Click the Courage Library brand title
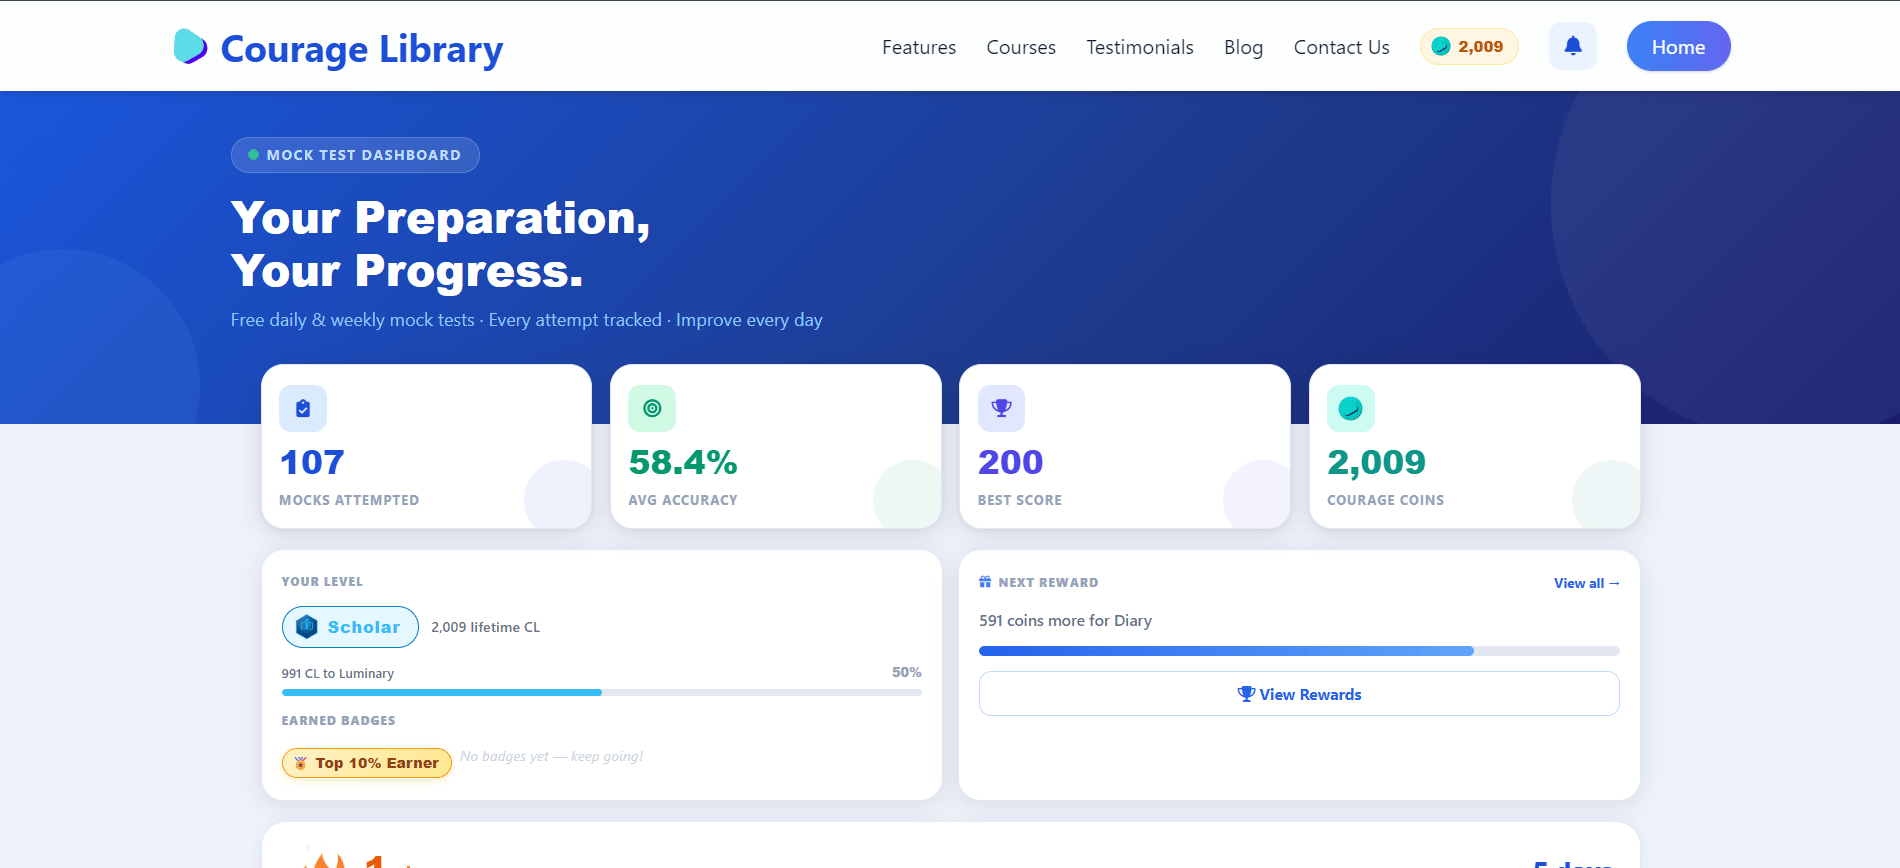Image resolution: width=1900 pixels, height=868 pixels. coord(362,49)
